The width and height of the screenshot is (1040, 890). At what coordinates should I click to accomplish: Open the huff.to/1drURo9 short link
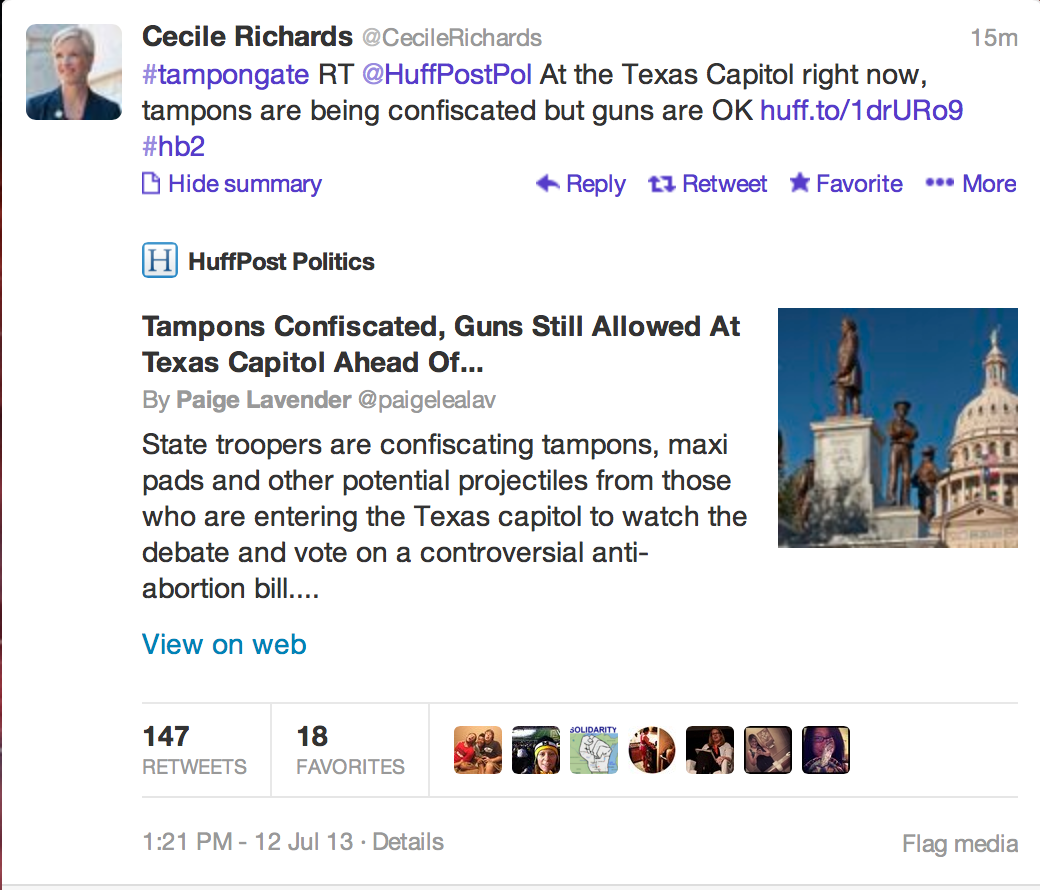[861, 110]
